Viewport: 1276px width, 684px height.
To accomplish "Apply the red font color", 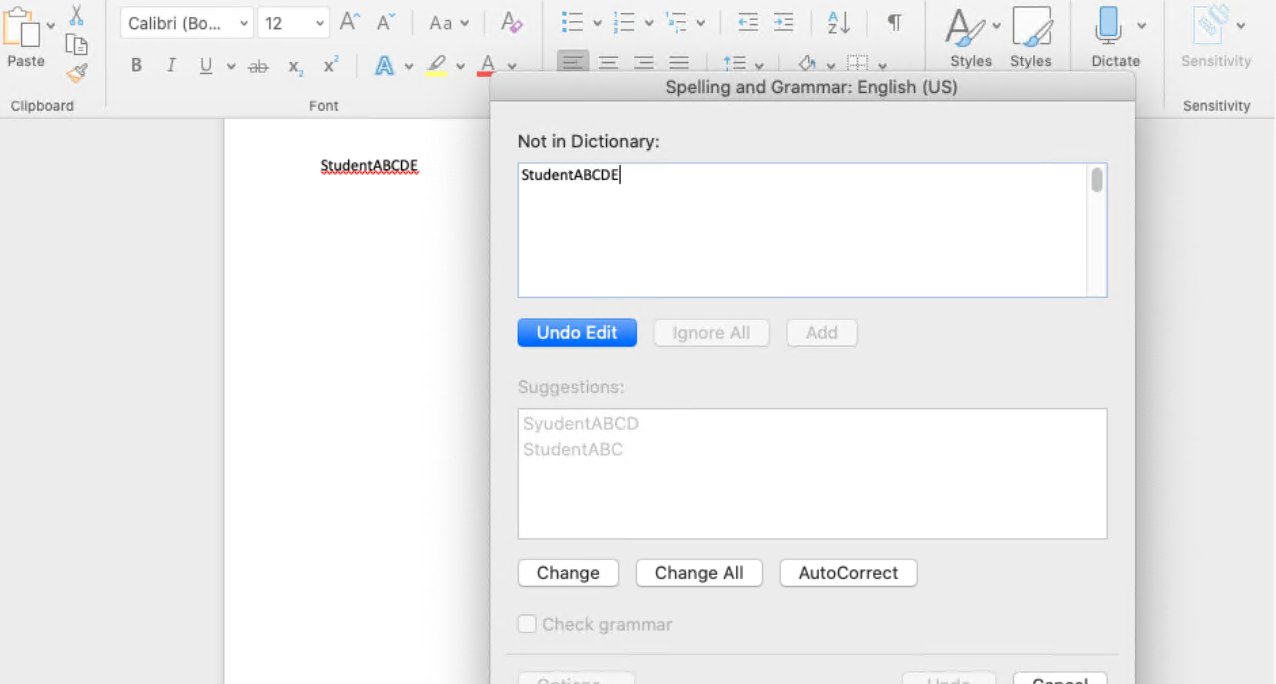I will [x=487, y=66].
